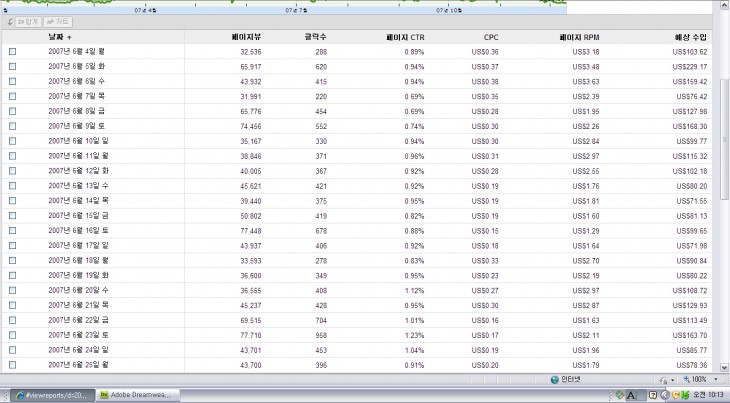Screen dimensions: 730x403
Task: Check the box for 2007년 6월 4일 row
Action: coord(13,51)
